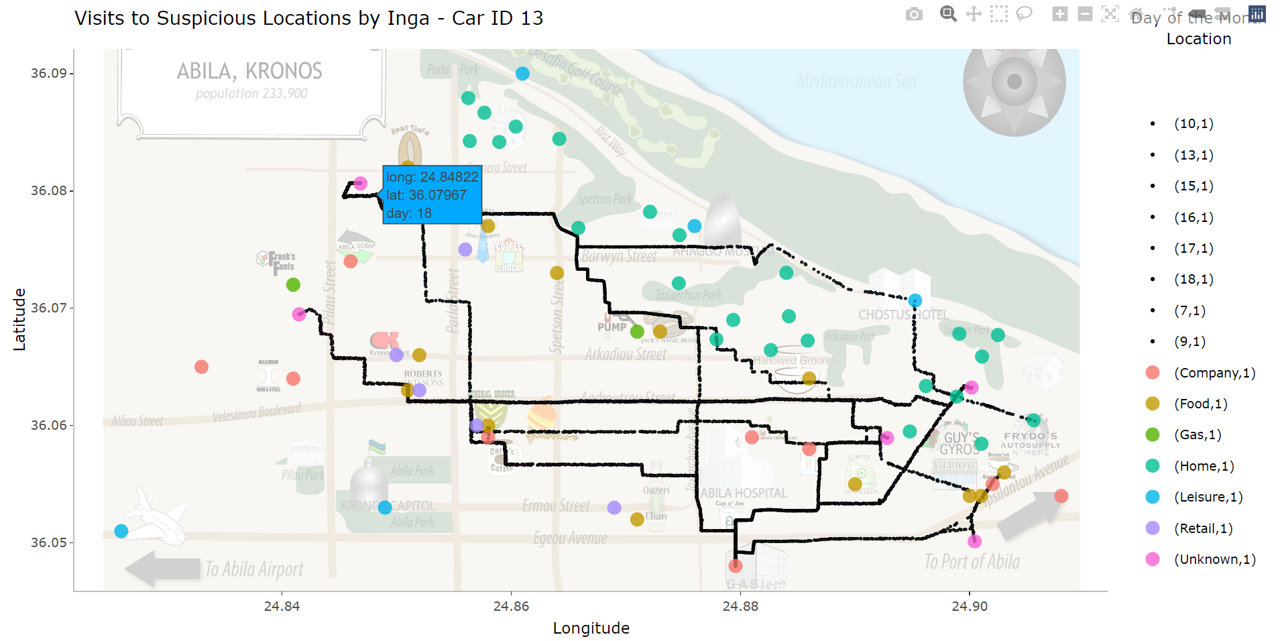1280x641 pixels.
Task: Zoom in using the plus icon
Action: [1059, 15]
